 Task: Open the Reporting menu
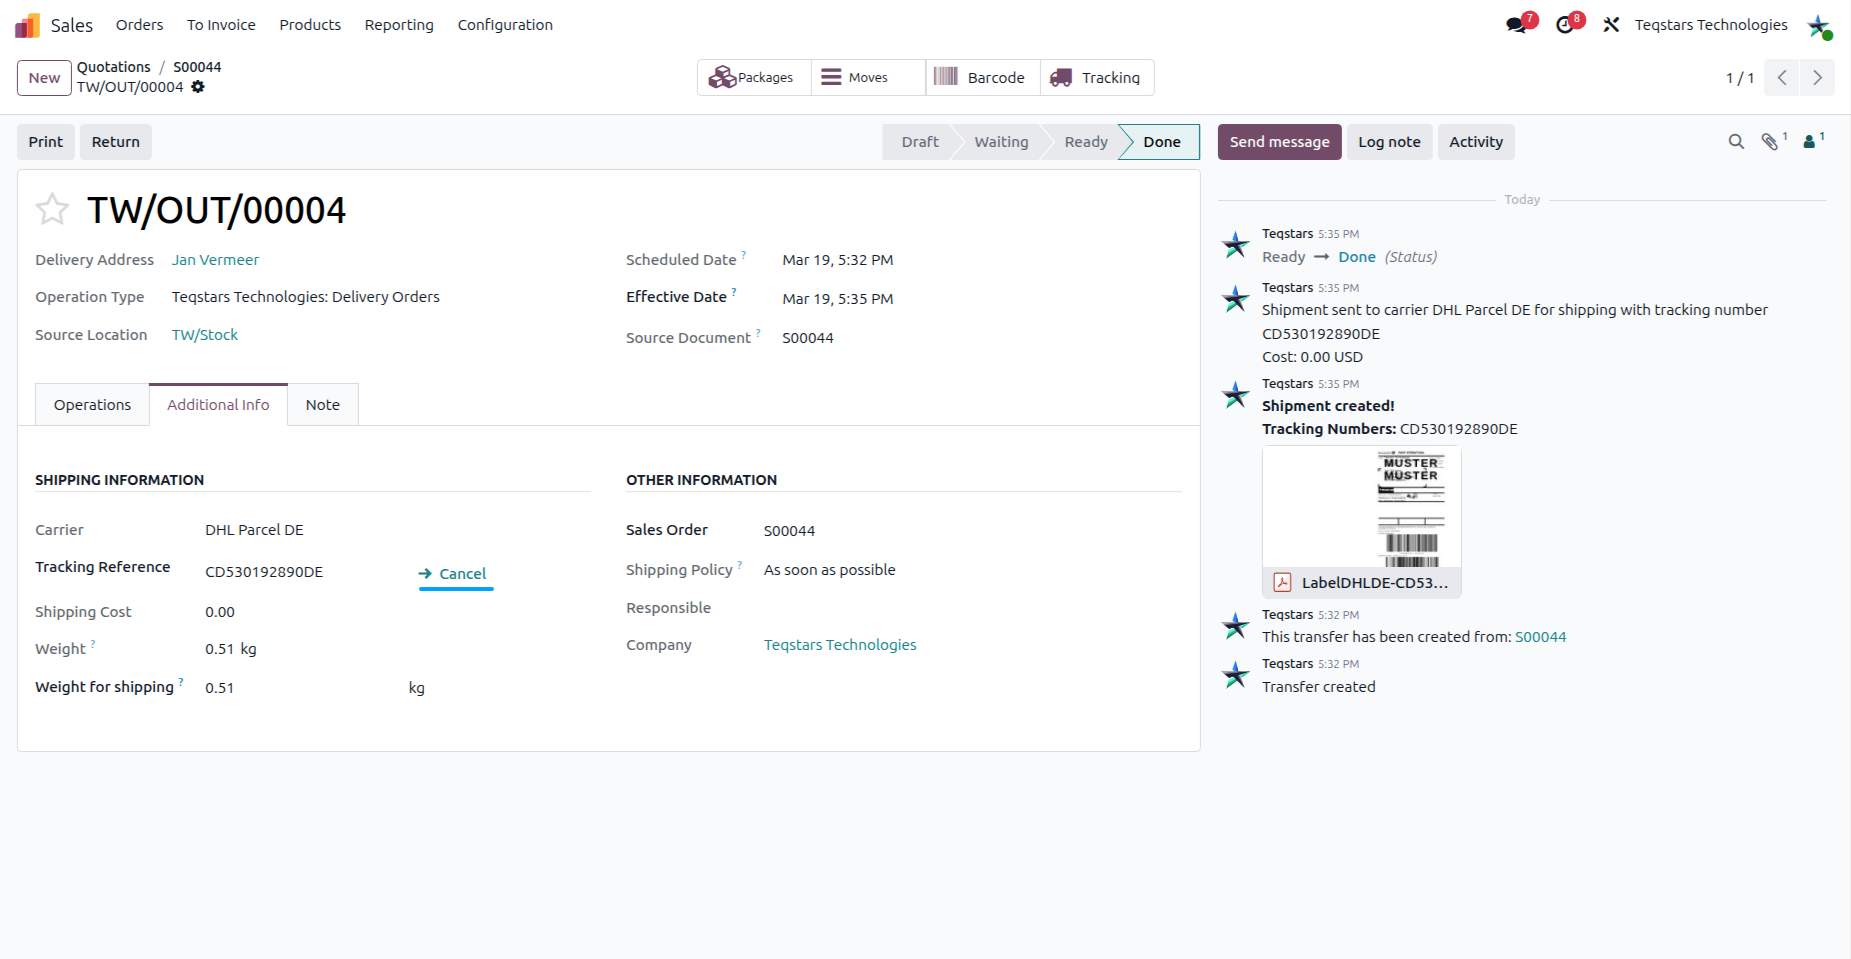[399, 25]
